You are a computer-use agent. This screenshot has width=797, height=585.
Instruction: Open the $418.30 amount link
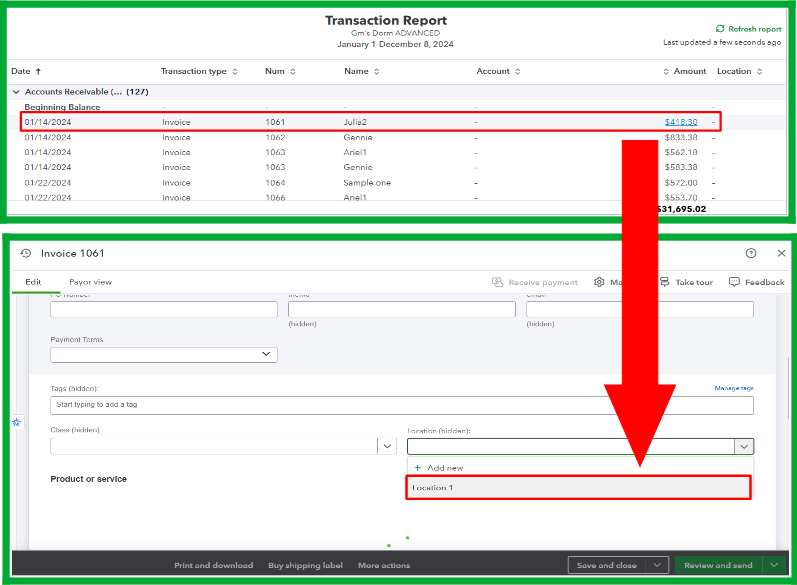click(681, 122)
